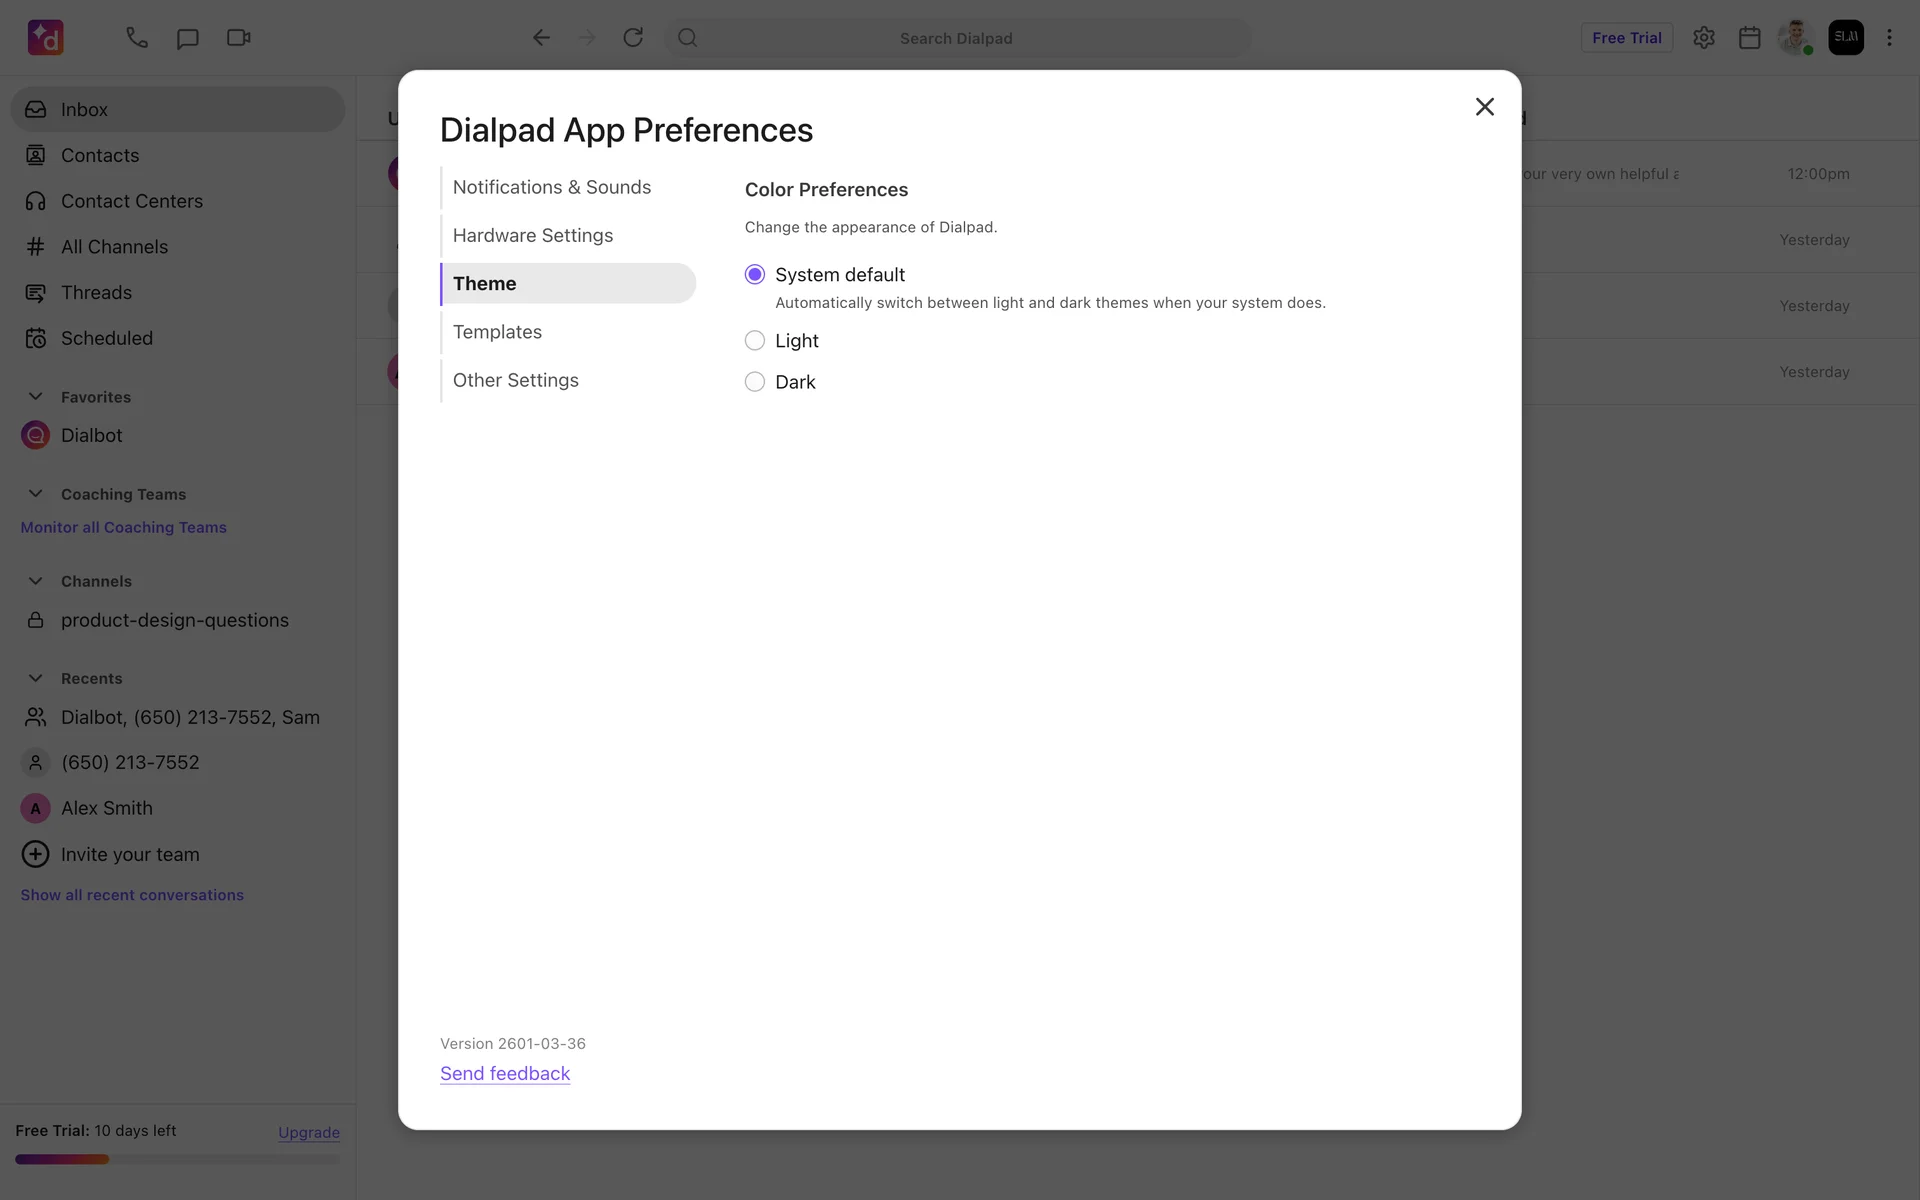
Task: Open the vertical three-dot menu
Action: 1889,38
